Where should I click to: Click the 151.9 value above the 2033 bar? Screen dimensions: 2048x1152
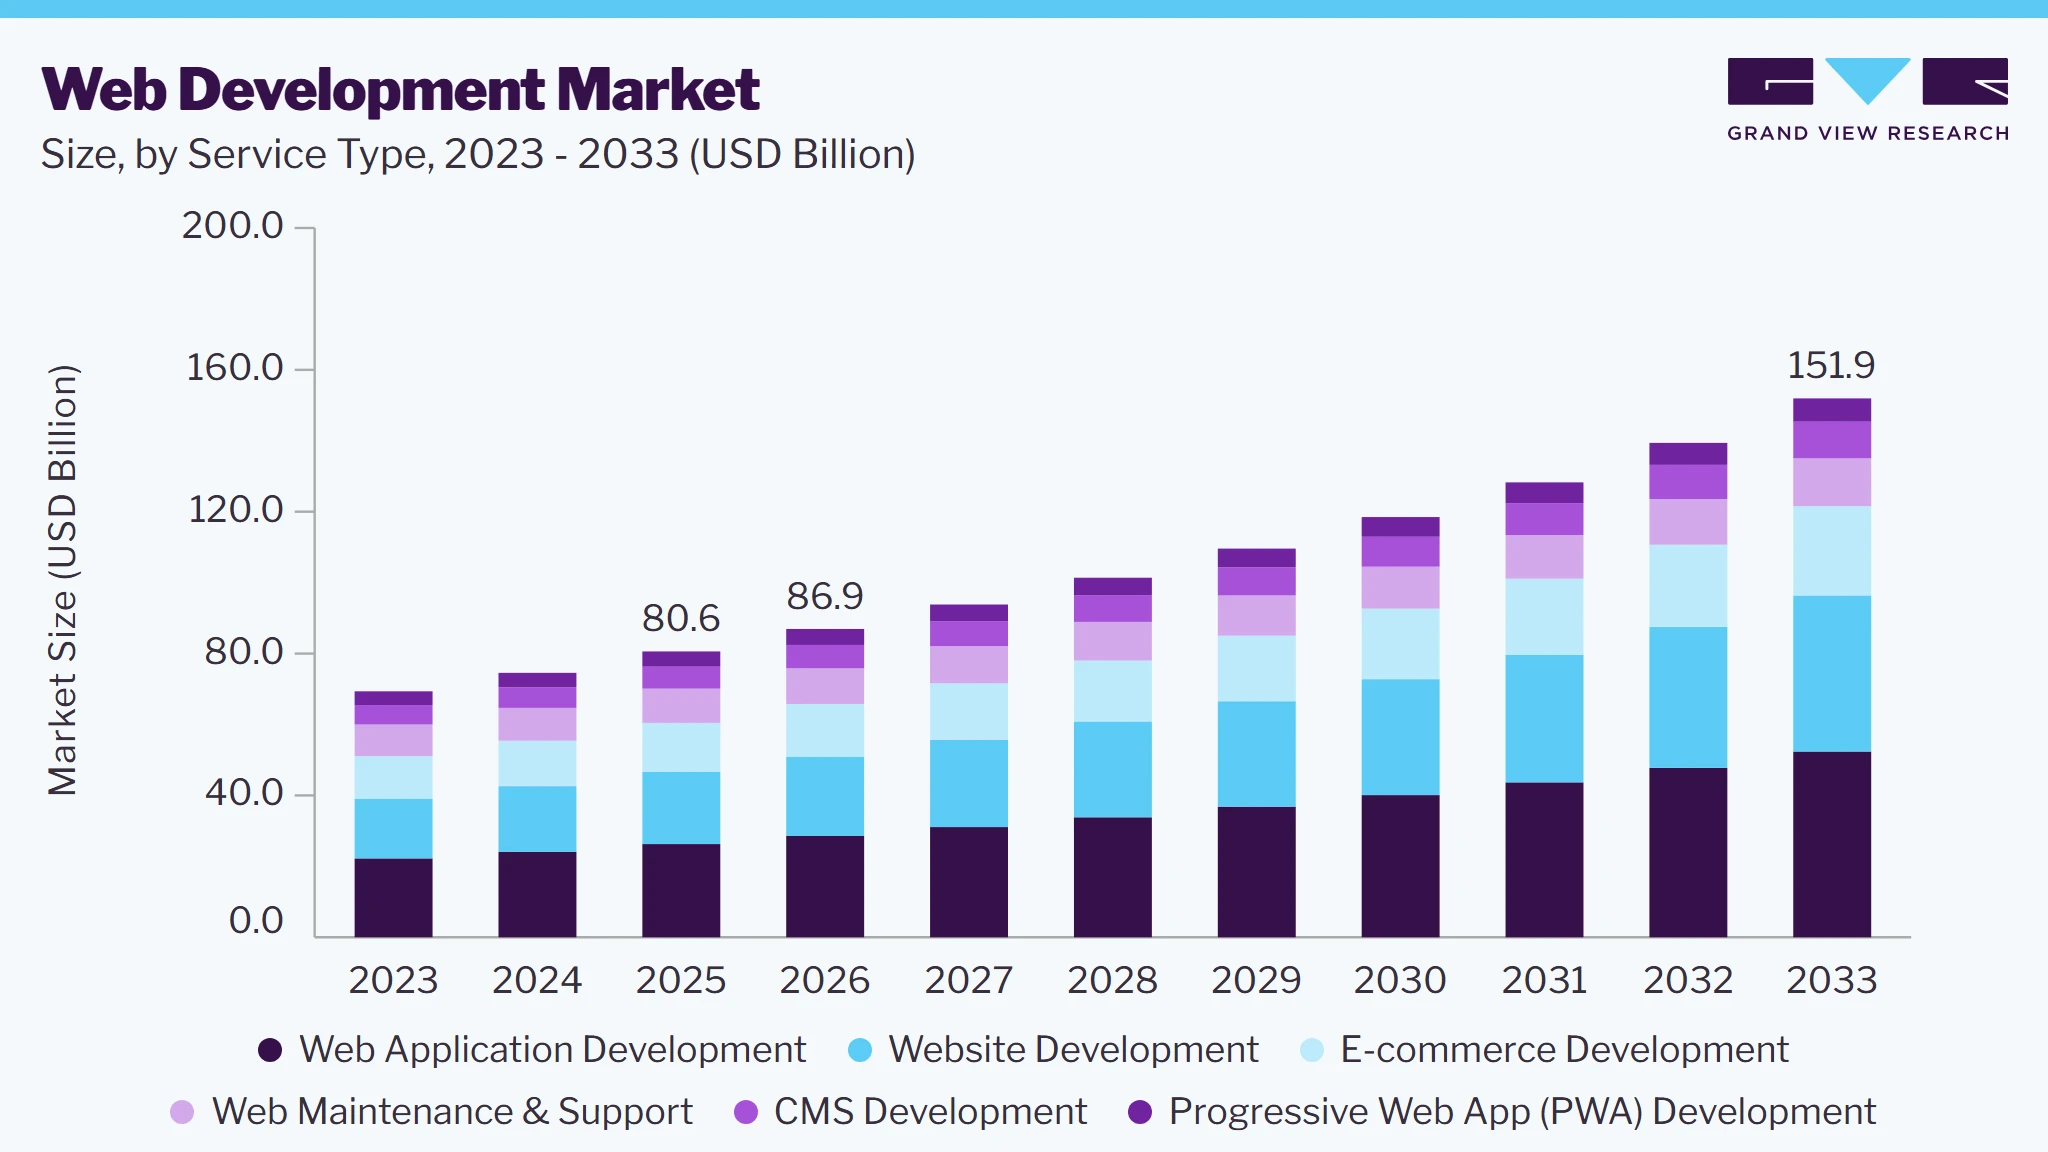click(1831, 365)
